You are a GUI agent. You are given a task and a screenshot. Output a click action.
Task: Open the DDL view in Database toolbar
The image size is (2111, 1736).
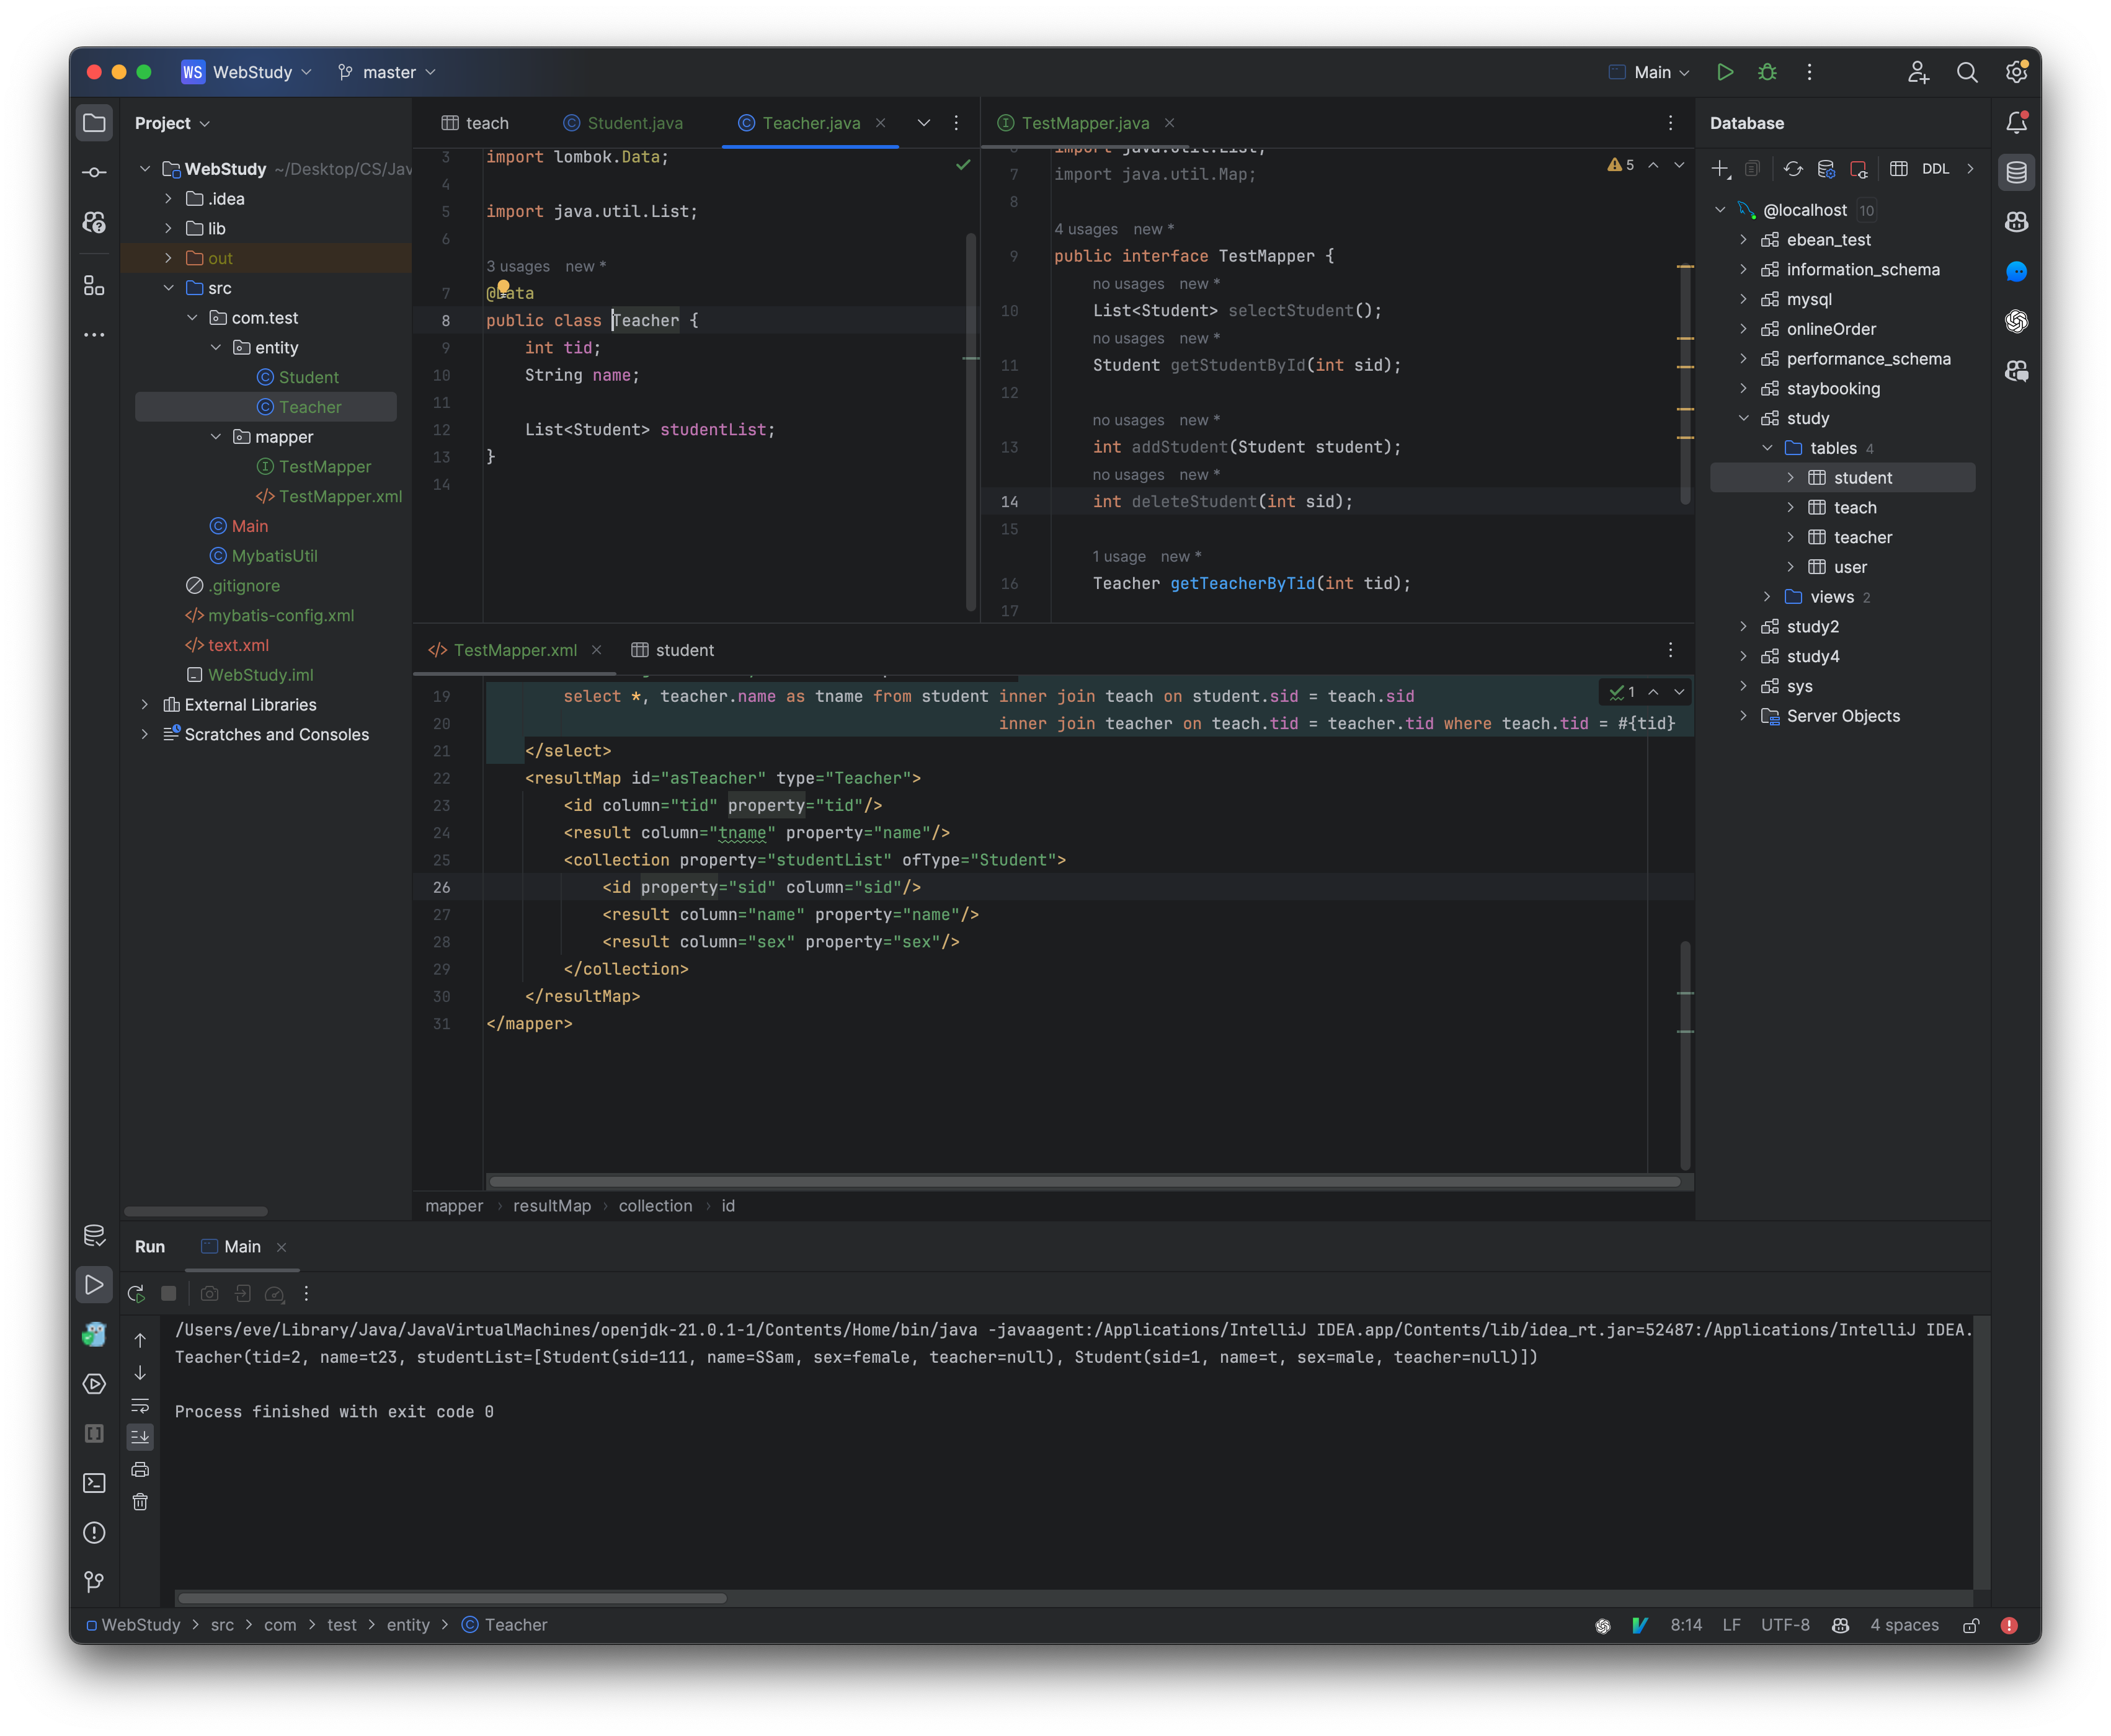(1936, 169)
